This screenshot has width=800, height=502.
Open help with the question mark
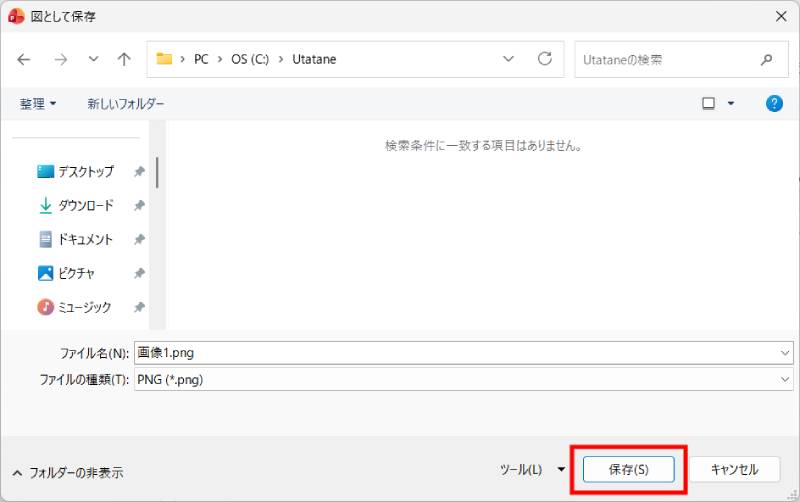pyautogui.click(x=774, y=104)
